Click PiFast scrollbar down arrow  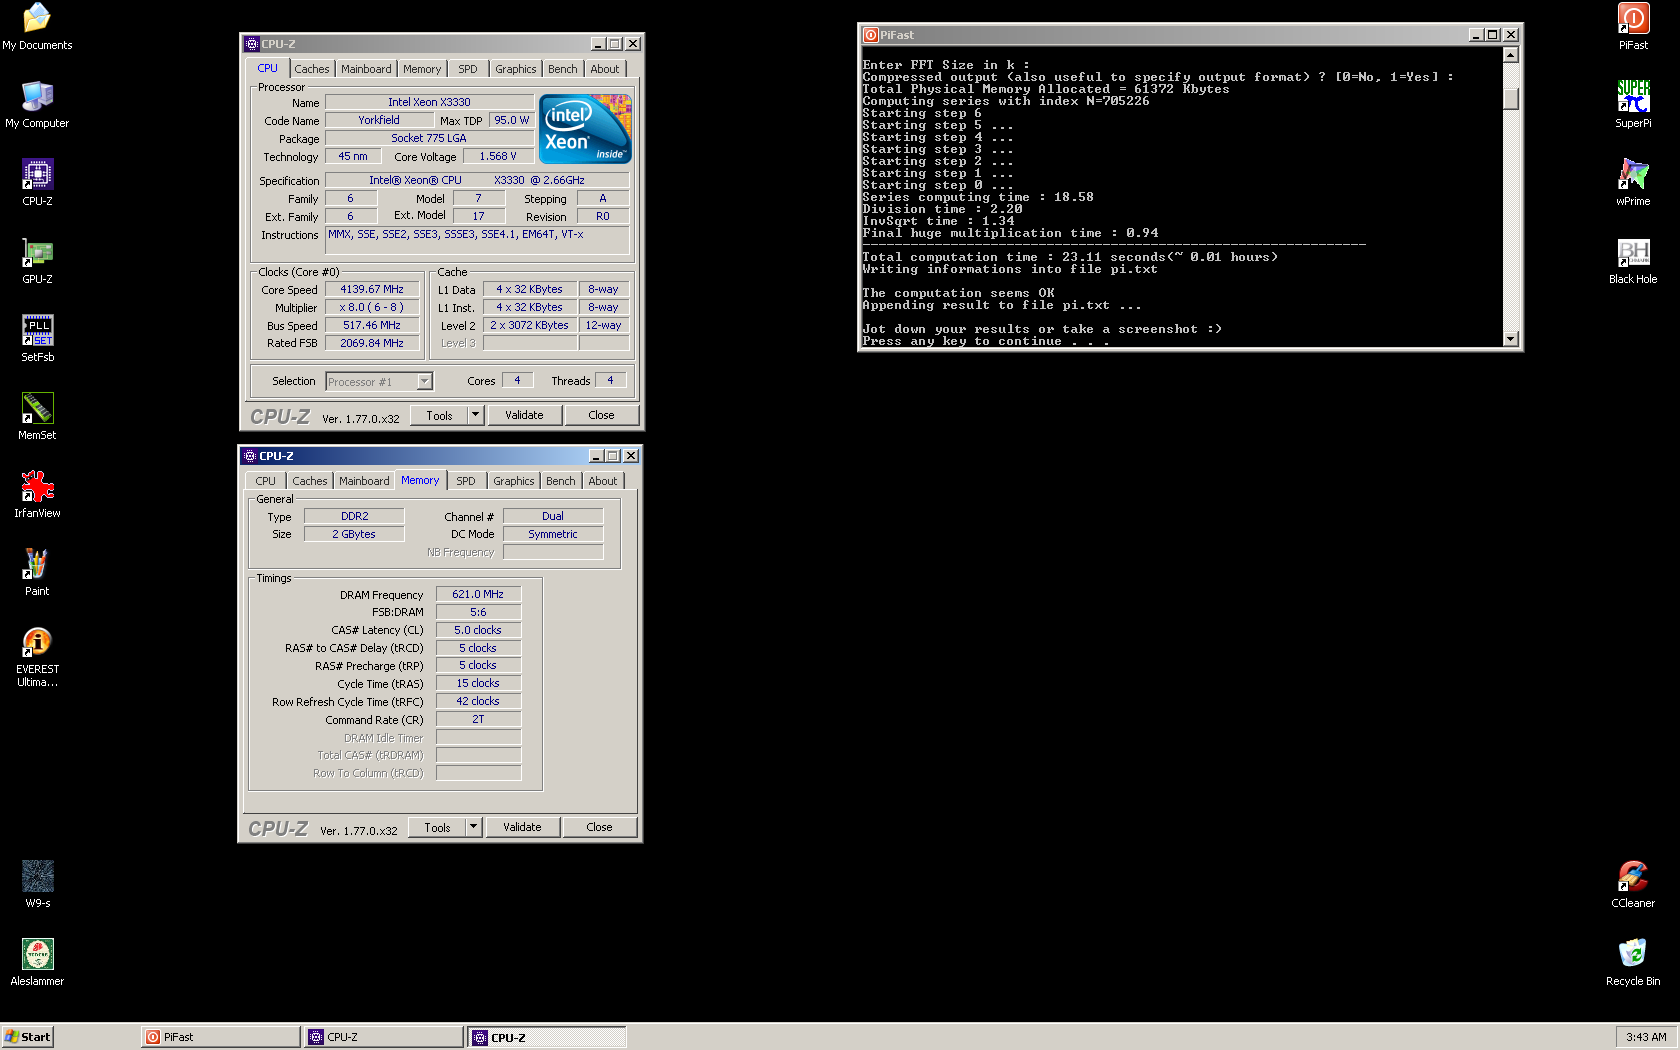tap(1511, 338)
